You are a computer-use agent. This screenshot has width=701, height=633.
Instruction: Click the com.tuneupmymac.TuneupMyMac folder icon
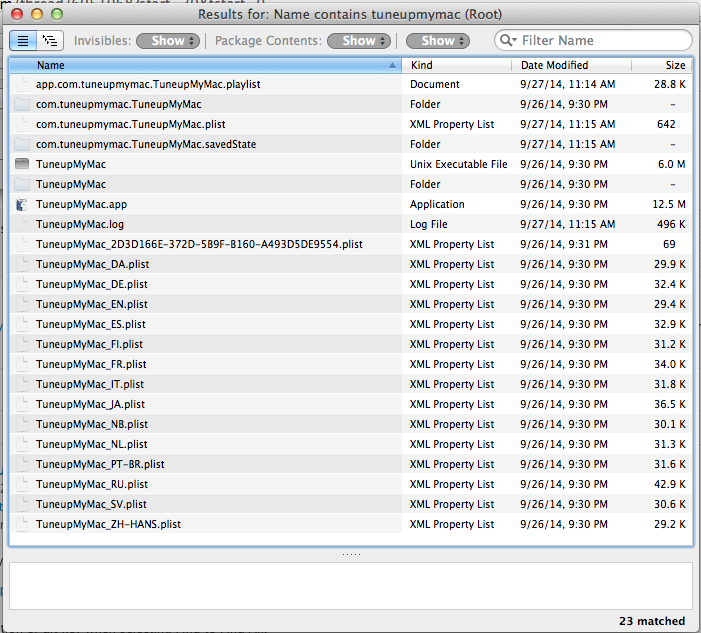tap(21, 104)
